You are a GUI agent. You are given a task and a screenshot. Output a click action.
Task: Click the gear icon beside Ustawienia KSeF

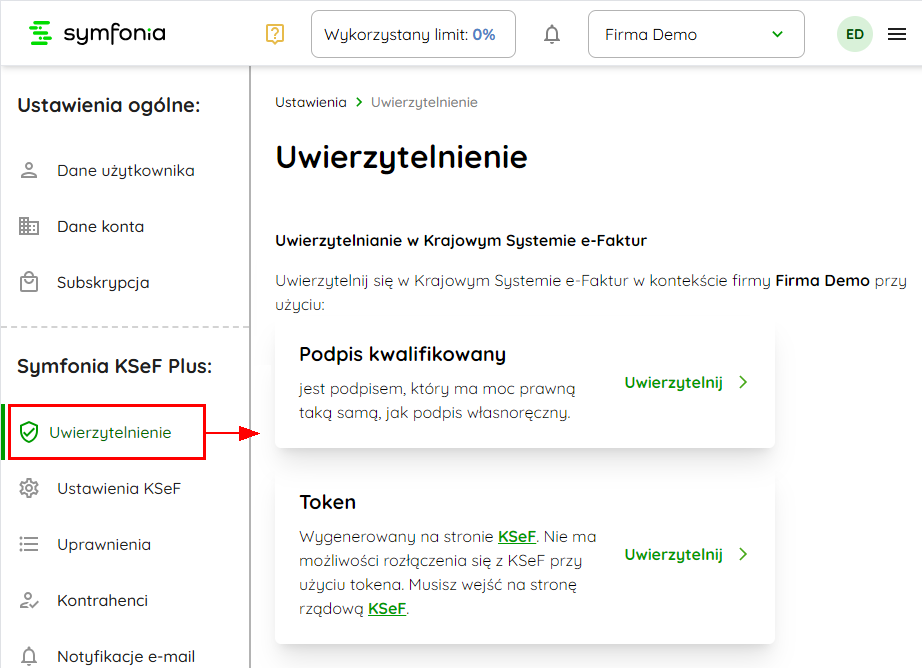[29, 488]
